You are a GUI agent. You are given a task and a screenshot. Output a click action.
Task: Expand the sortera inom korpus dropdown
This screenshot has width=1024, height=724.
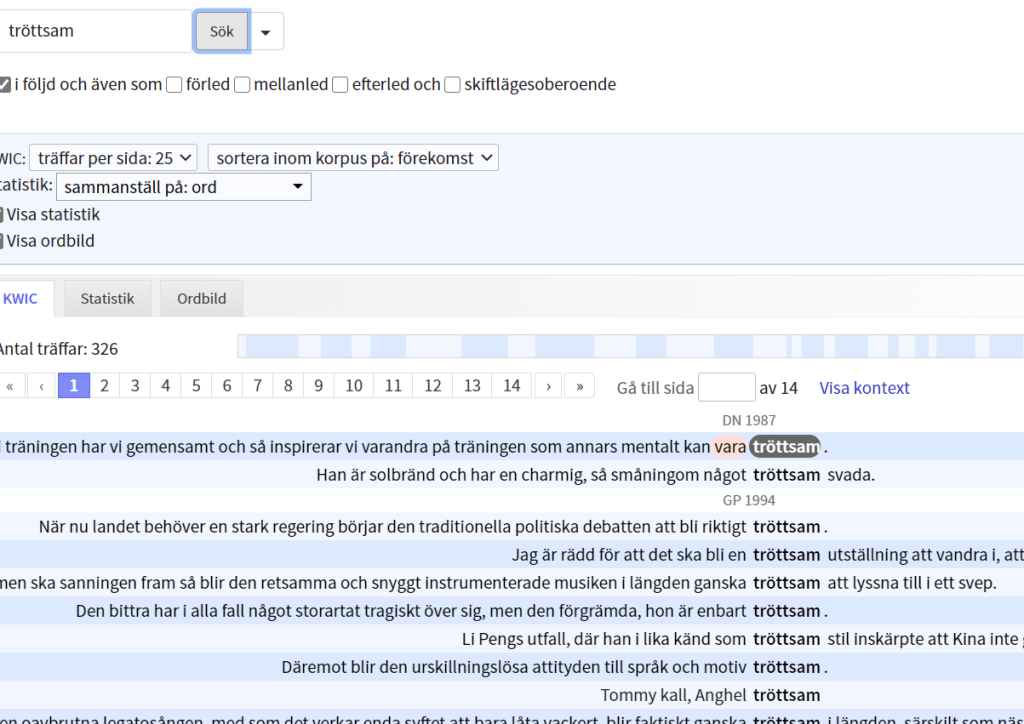point(353,158)
